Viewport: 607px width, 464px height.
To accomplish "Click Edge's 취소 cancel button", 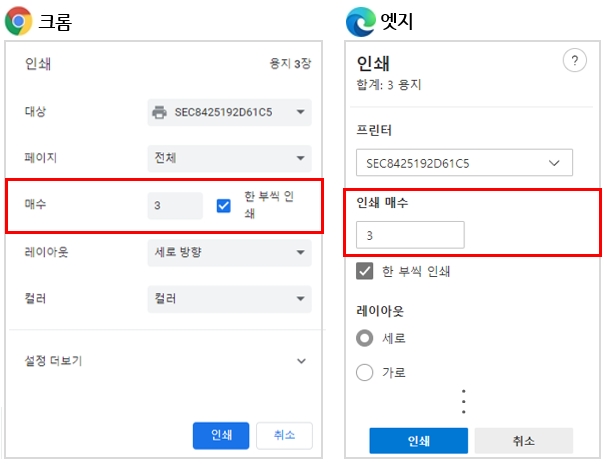I will pos(523,441).
